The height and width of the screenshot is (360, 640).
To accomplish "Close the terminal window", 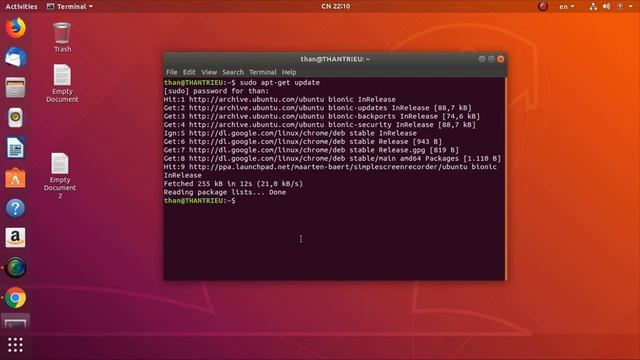I will tap(500, 59).
